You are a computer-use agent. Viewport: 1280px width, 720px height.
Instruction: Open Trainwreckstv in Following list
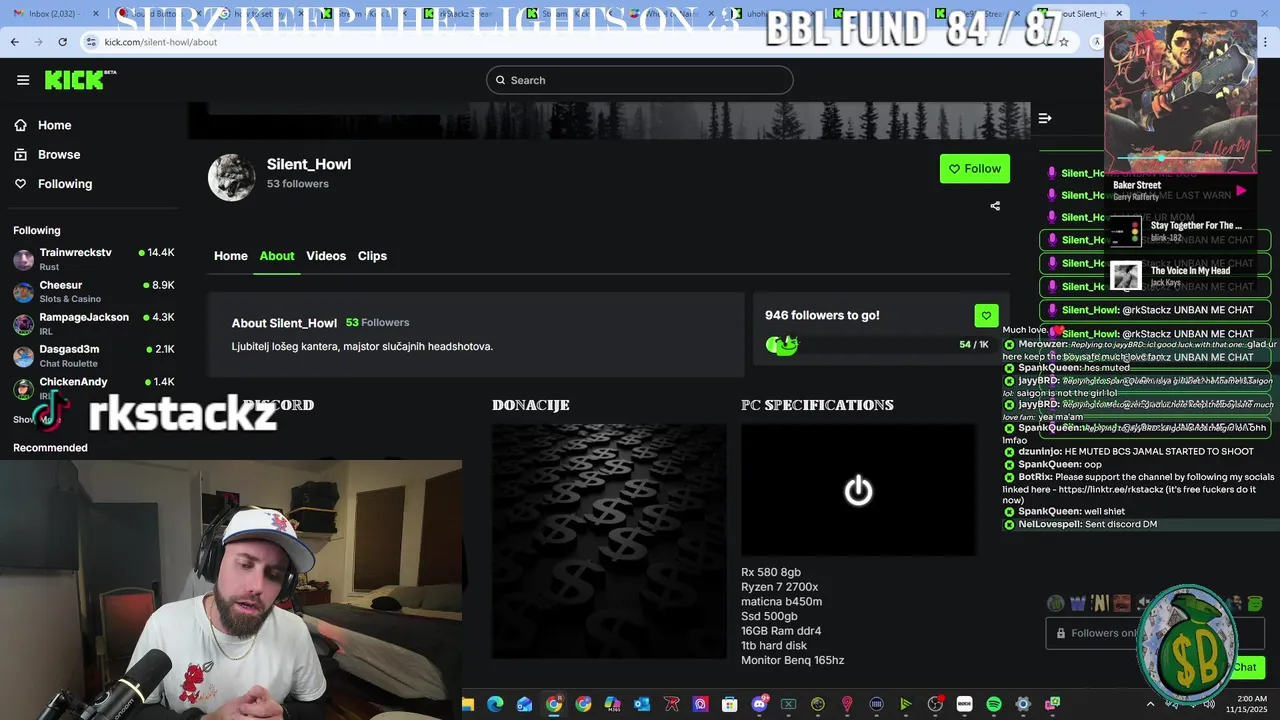(x=94, y=259)
